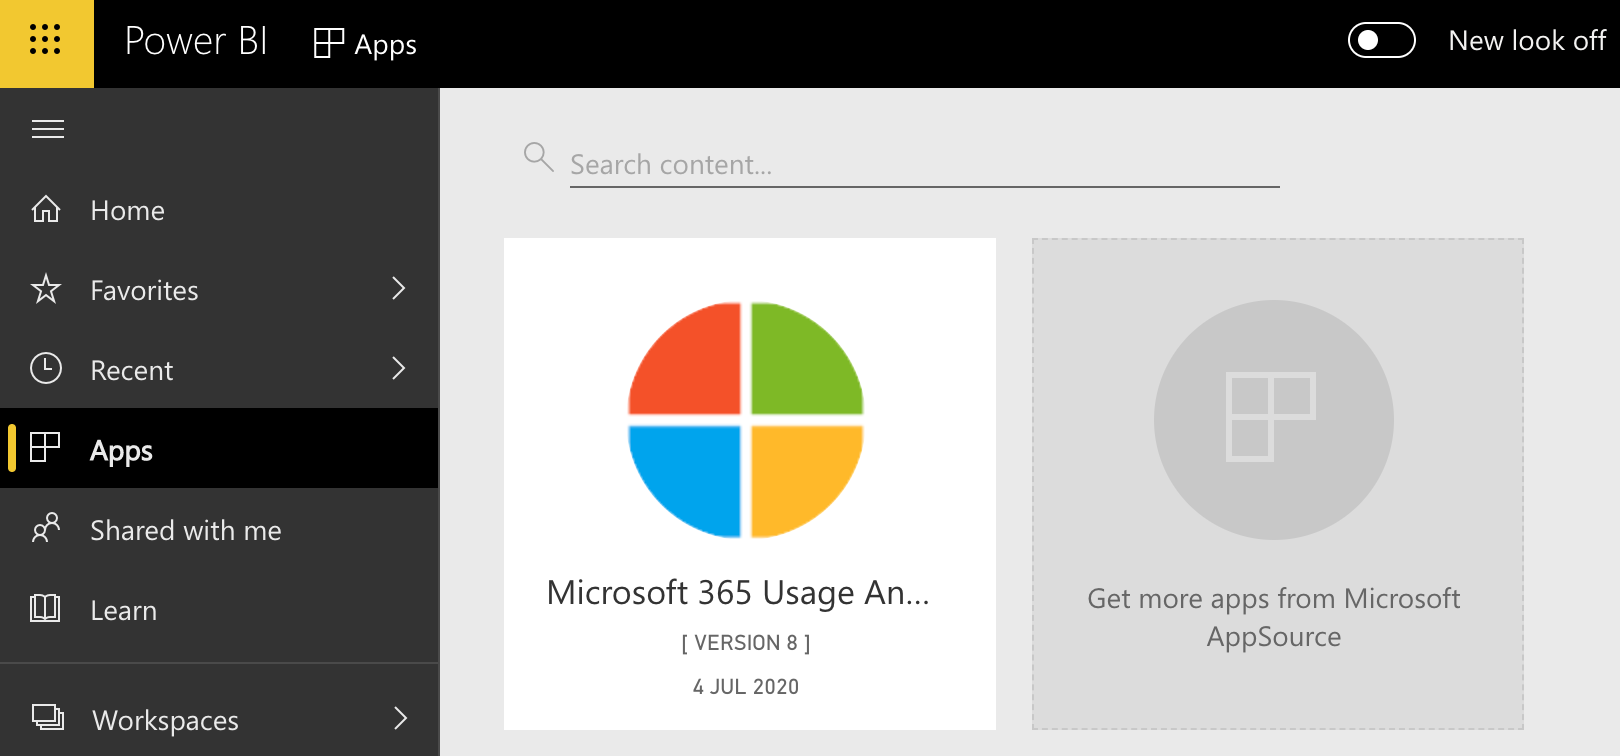Expand the Favorites flyout chevron

click(x=399, y=288)
